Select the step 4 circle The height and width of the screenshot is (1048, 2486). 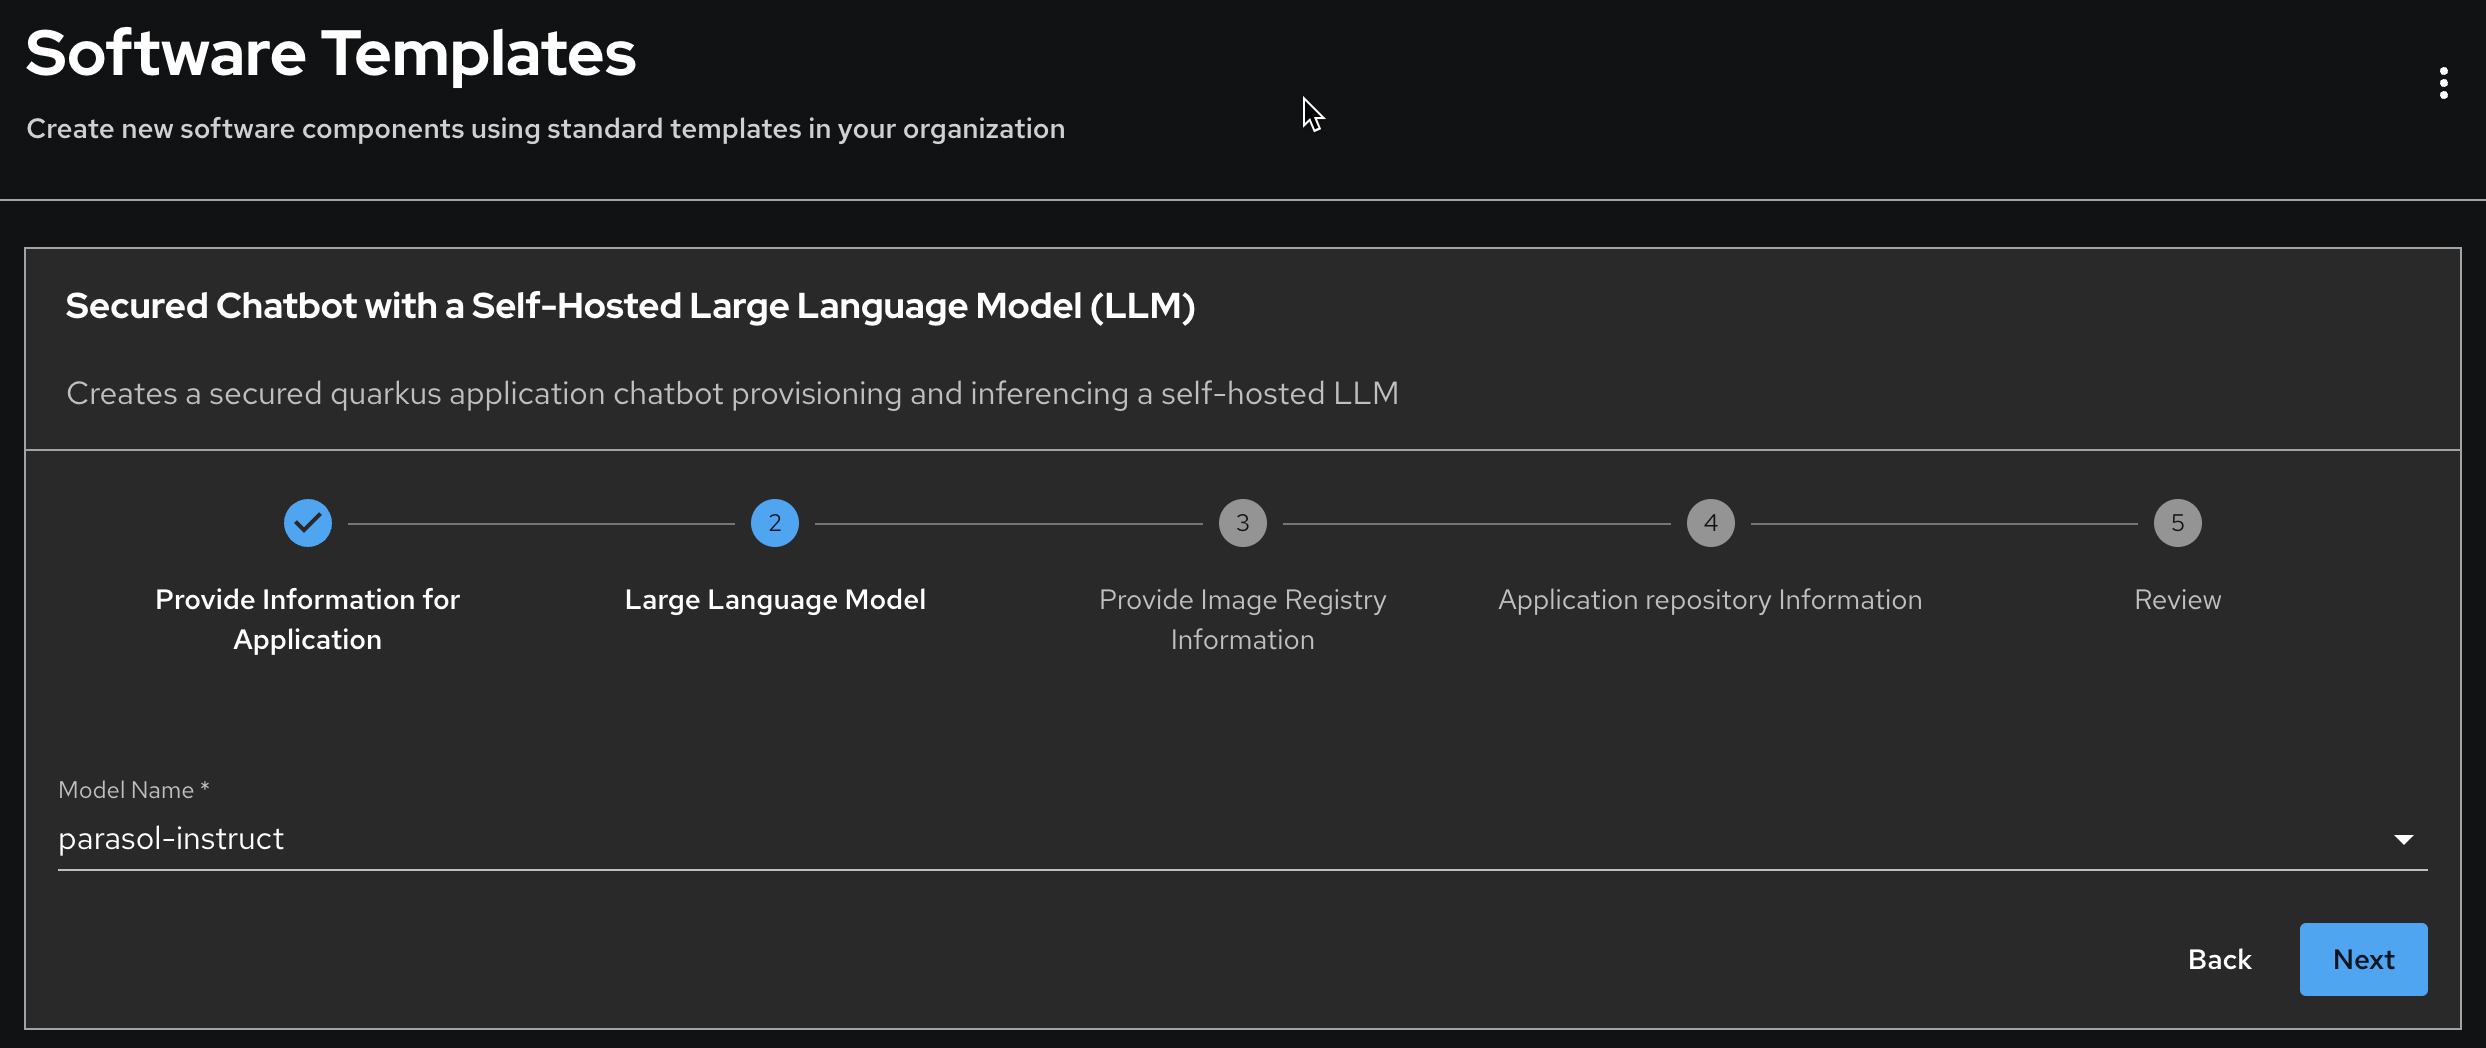pyautogui.click(x=1710, y=523)
